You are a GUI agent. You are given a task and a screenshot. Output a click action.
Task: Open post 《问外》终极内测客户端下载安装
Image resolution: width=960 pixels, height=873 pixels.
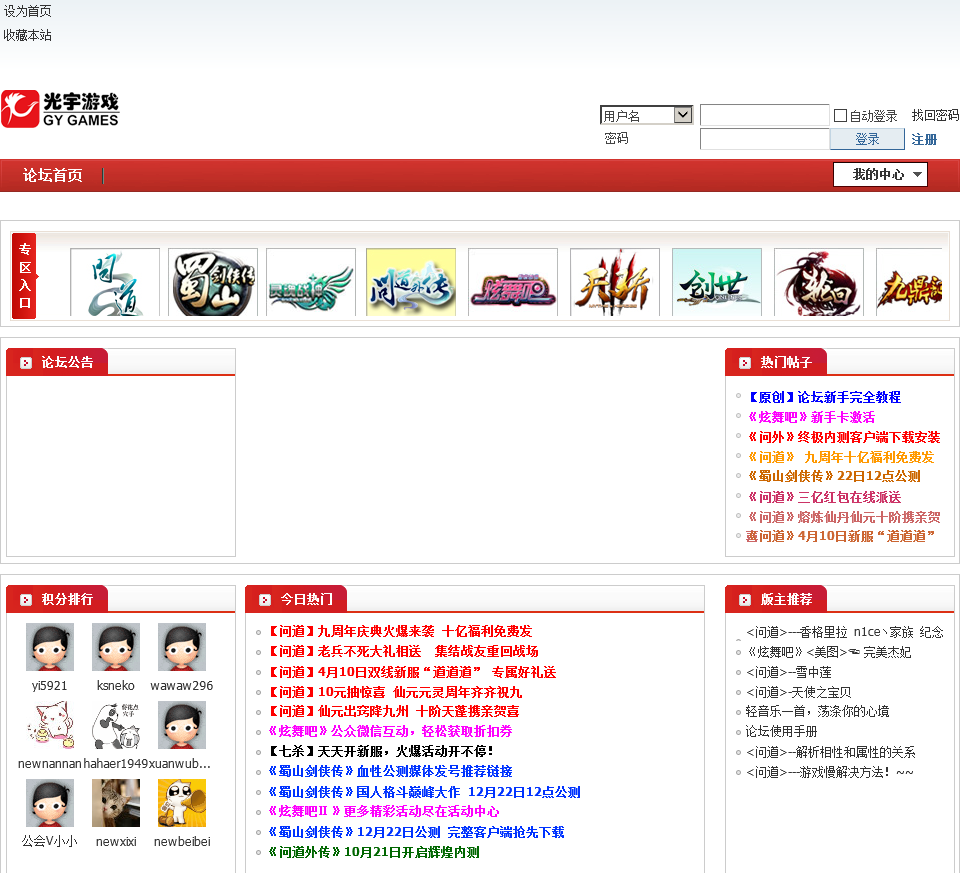pyautogui.click(x=844, y=437)
